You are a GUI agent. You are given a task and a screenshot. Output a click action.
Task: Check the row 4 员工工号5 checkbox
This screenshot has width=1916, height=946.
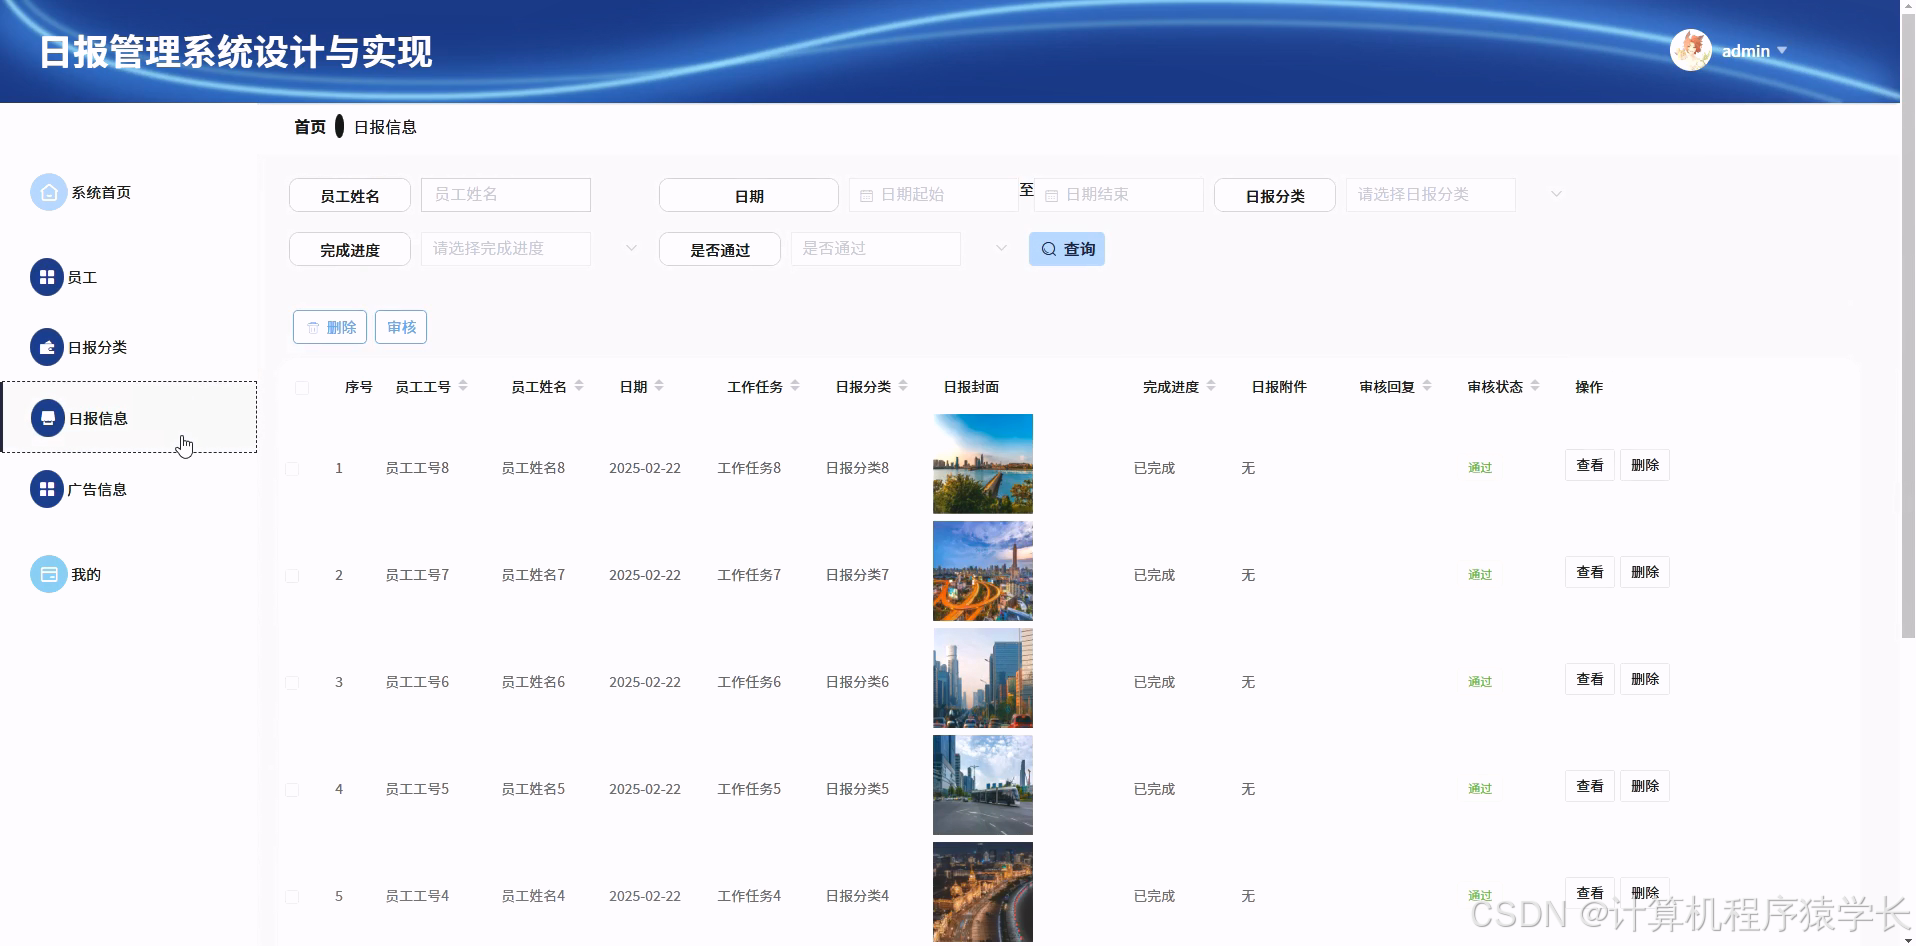point(292,790)
